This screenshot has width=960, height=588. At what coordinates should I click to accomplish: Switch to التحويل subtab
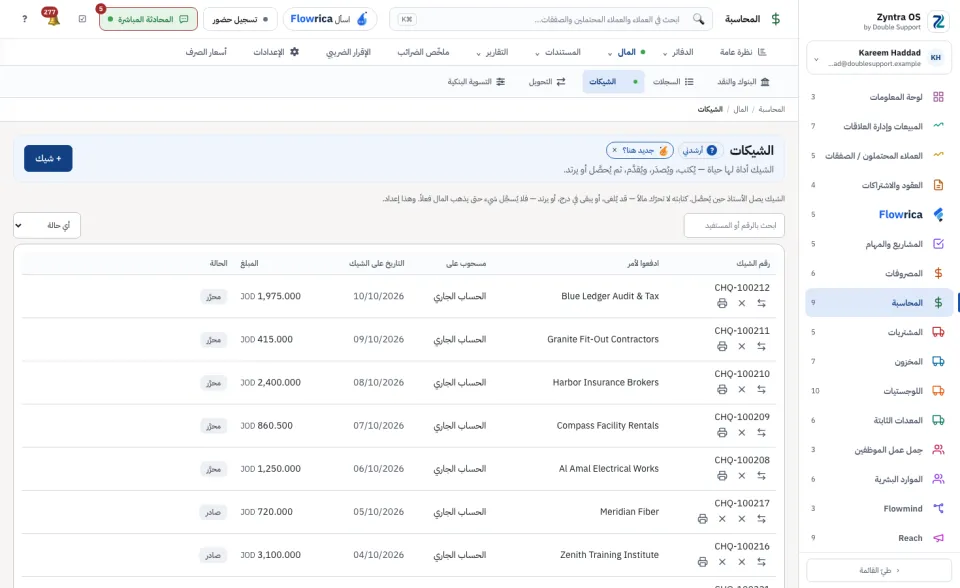(x=547, y=81)
